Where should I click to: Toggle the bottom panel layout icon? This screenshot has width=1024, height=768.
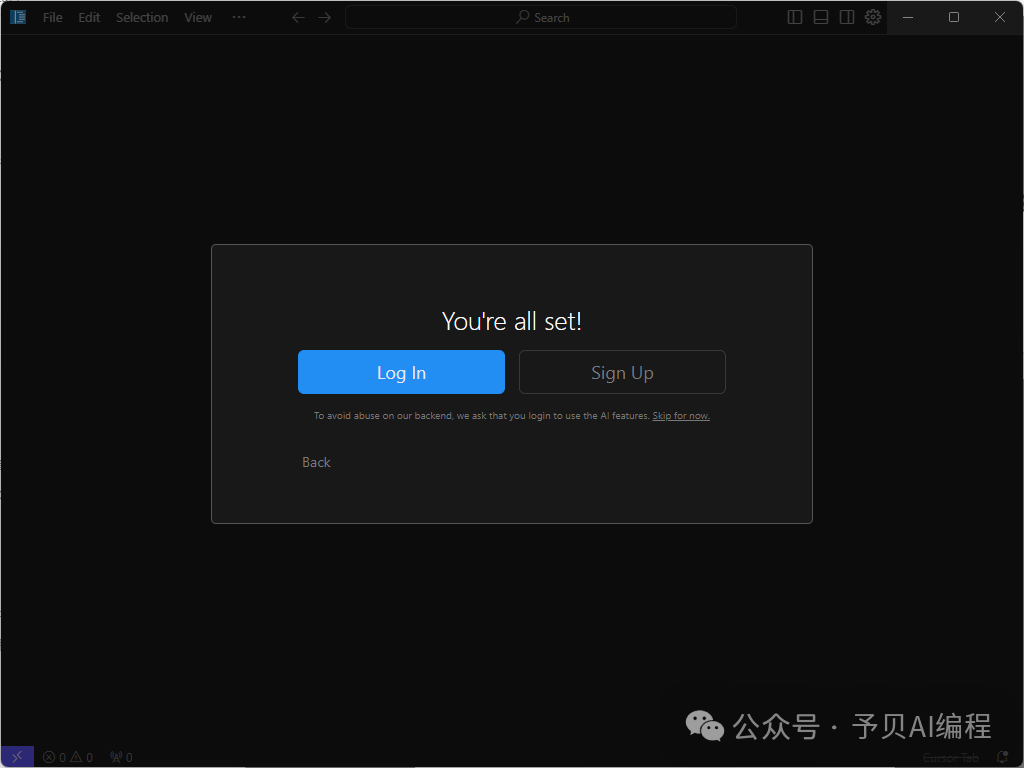point(821,18)
